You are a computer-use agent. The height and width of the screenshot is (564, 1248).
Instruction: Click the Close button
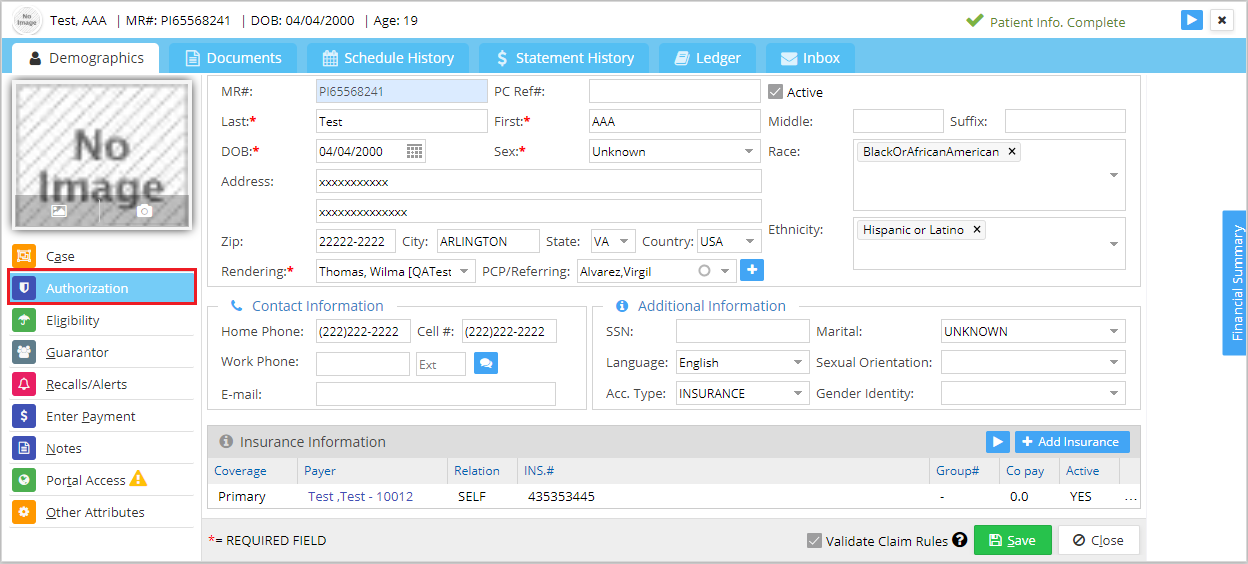tap(1098, 540)
